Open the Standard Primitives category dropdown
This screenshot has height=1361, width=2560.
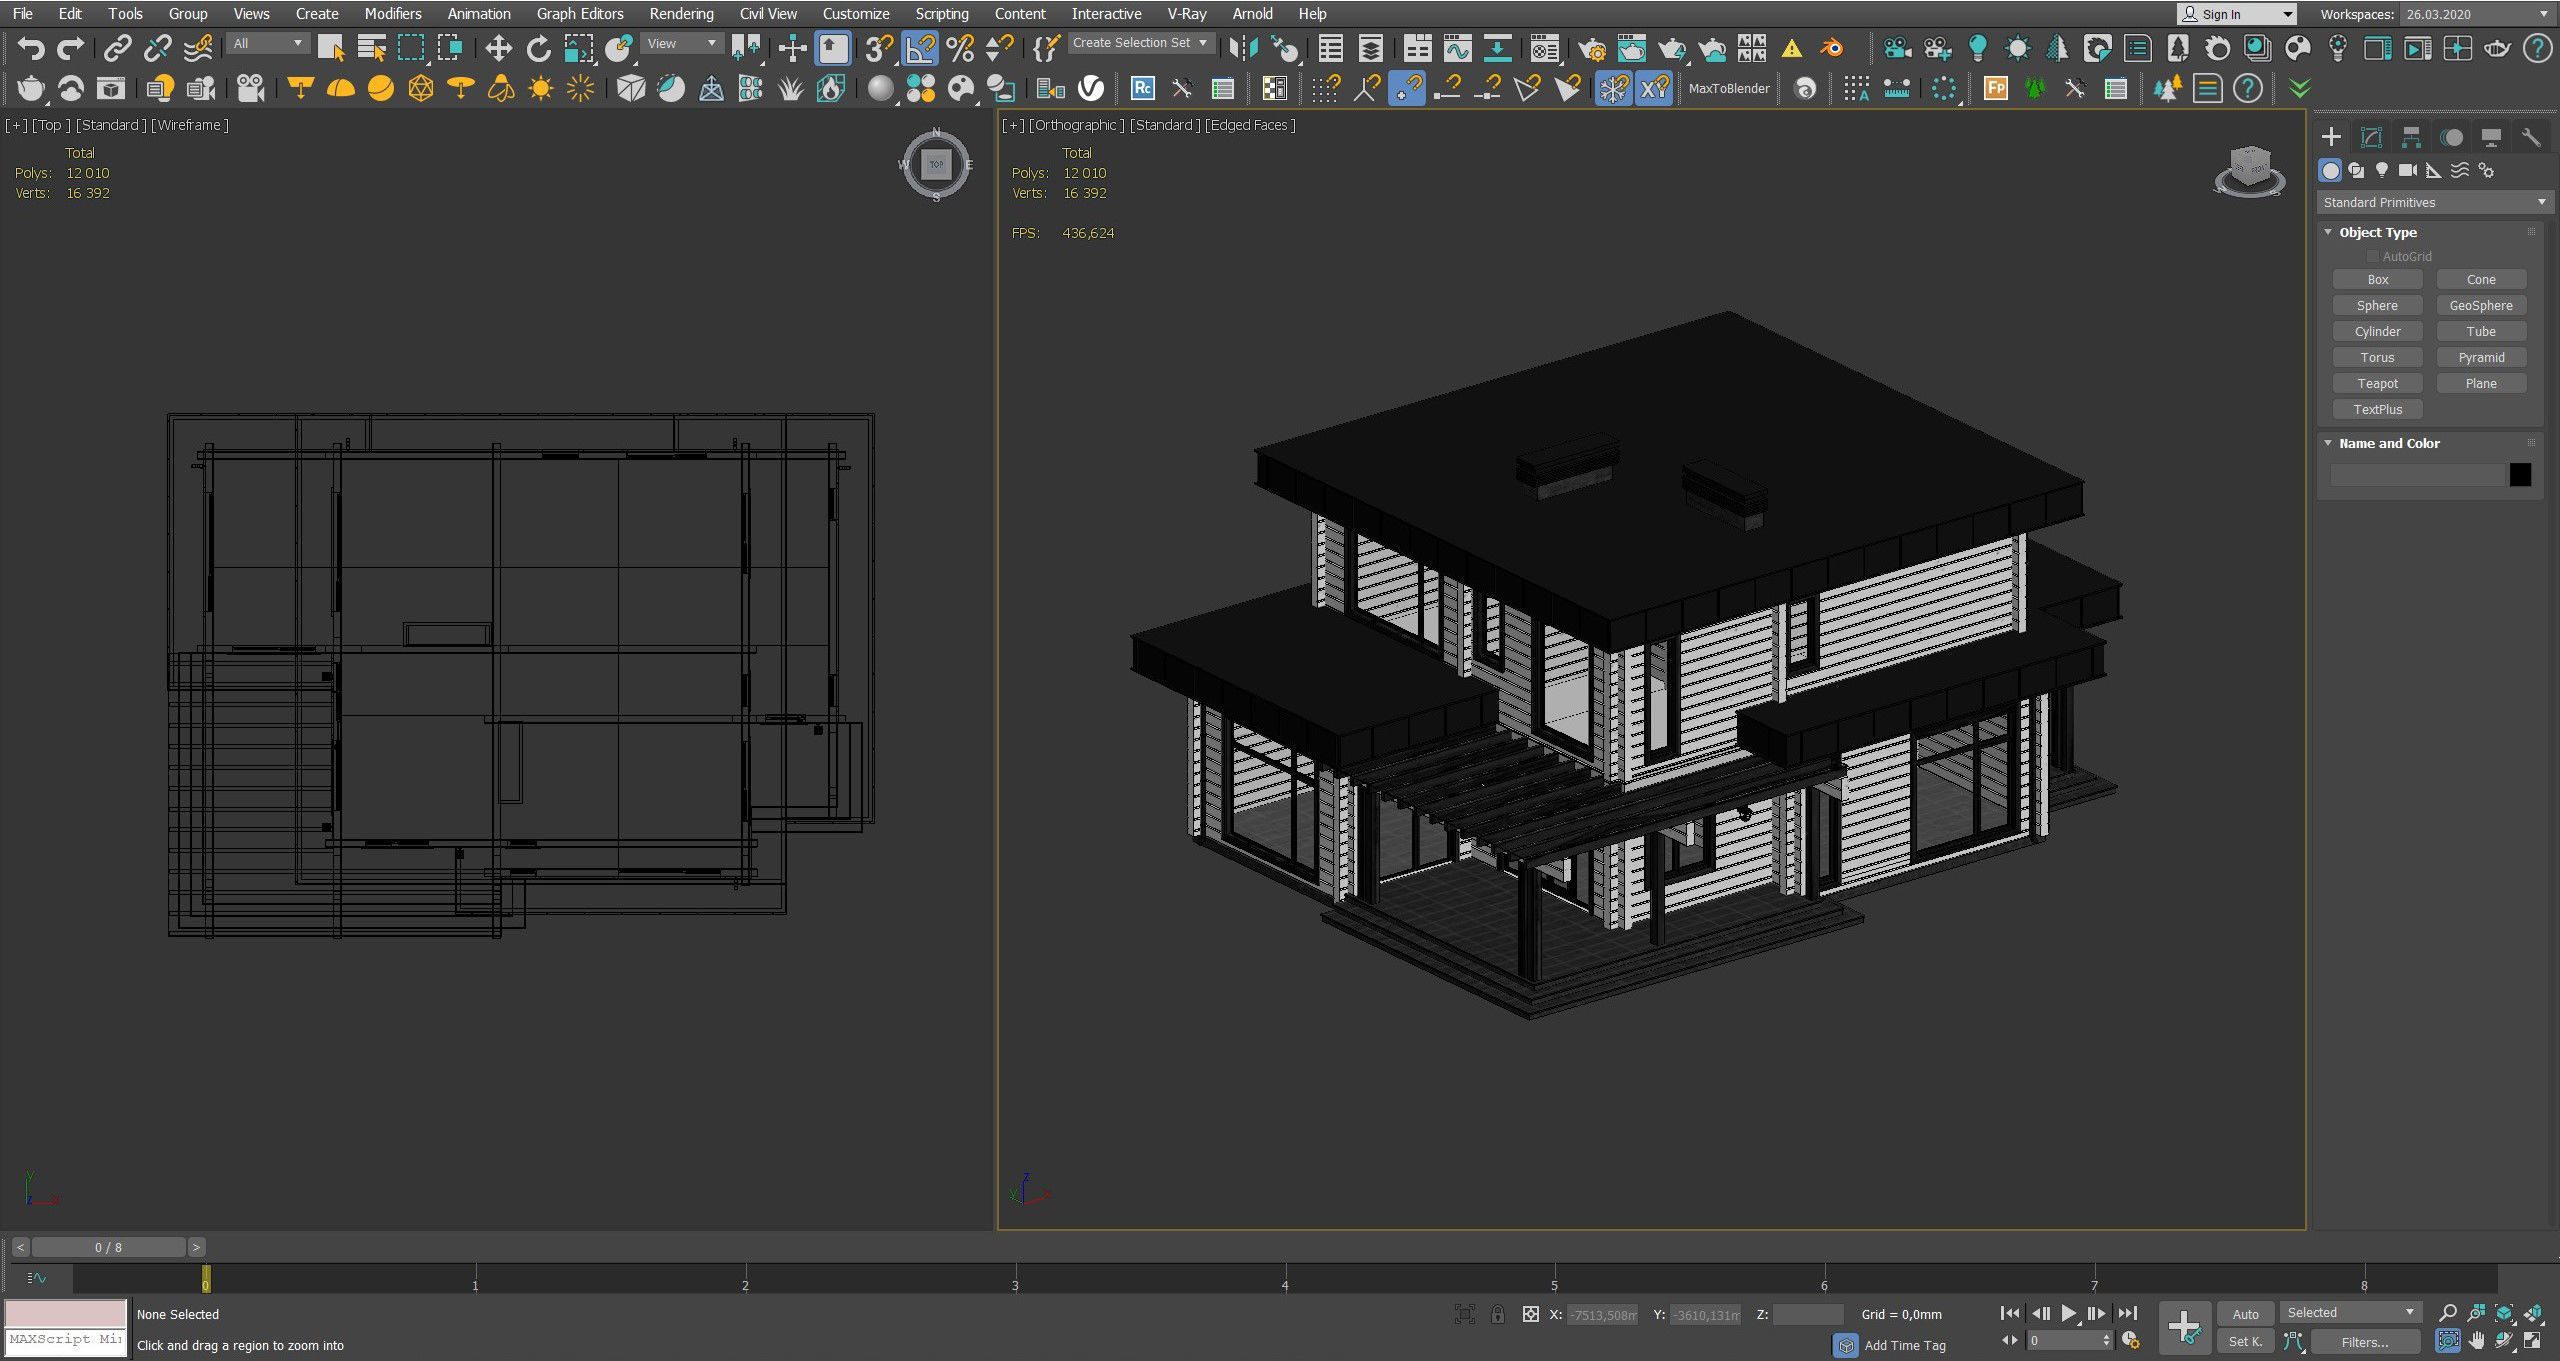point(2434,203)
